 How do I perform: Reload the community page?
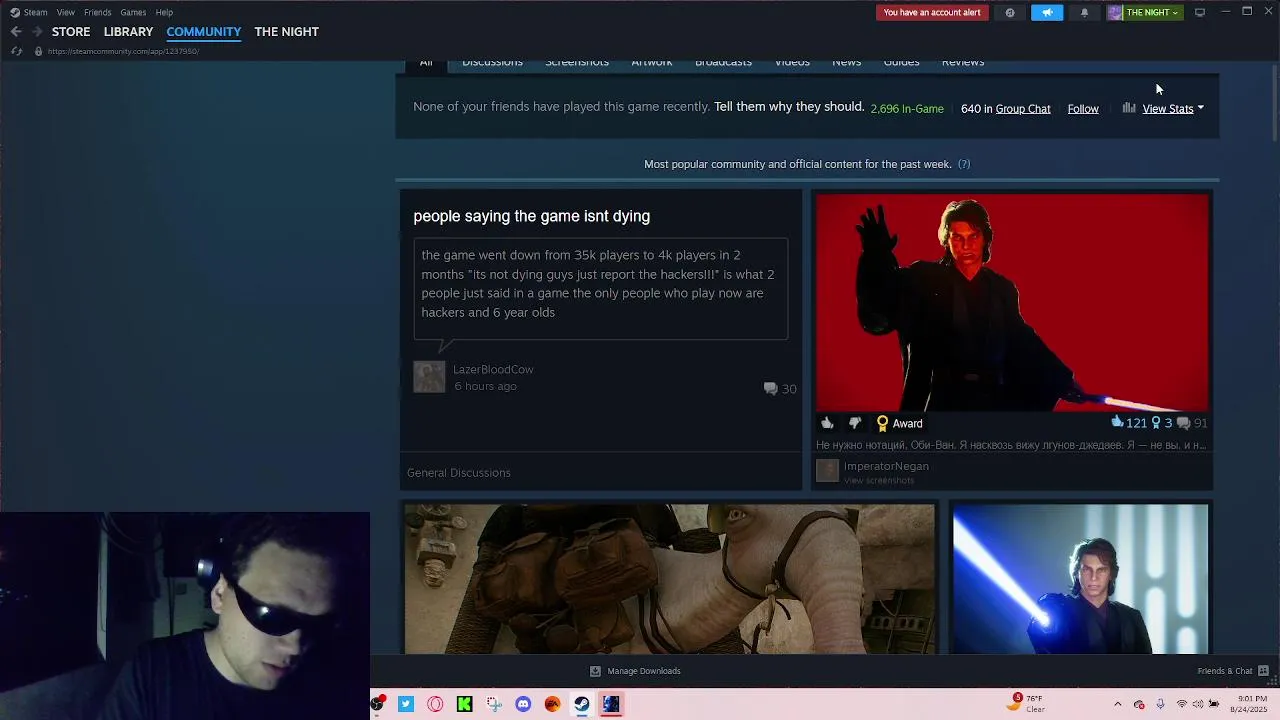(x=16, y=51)
